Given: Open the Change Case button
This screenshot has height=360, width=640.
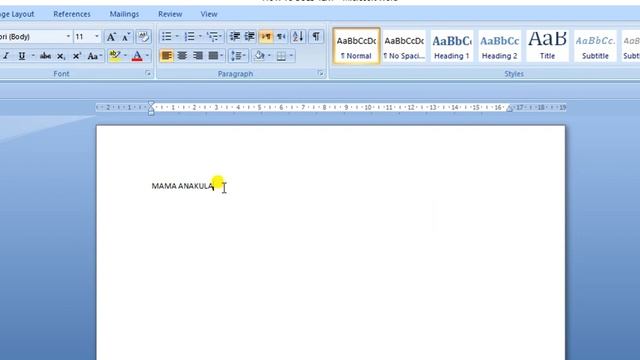Looking at the screenshot, I should coord(94,56).
